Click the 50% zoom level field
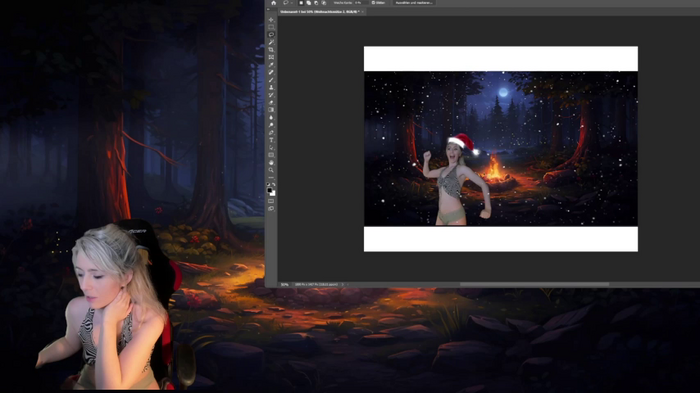Image resolution: width=700 pixels, height=393 pixels. tap(284, 284)
